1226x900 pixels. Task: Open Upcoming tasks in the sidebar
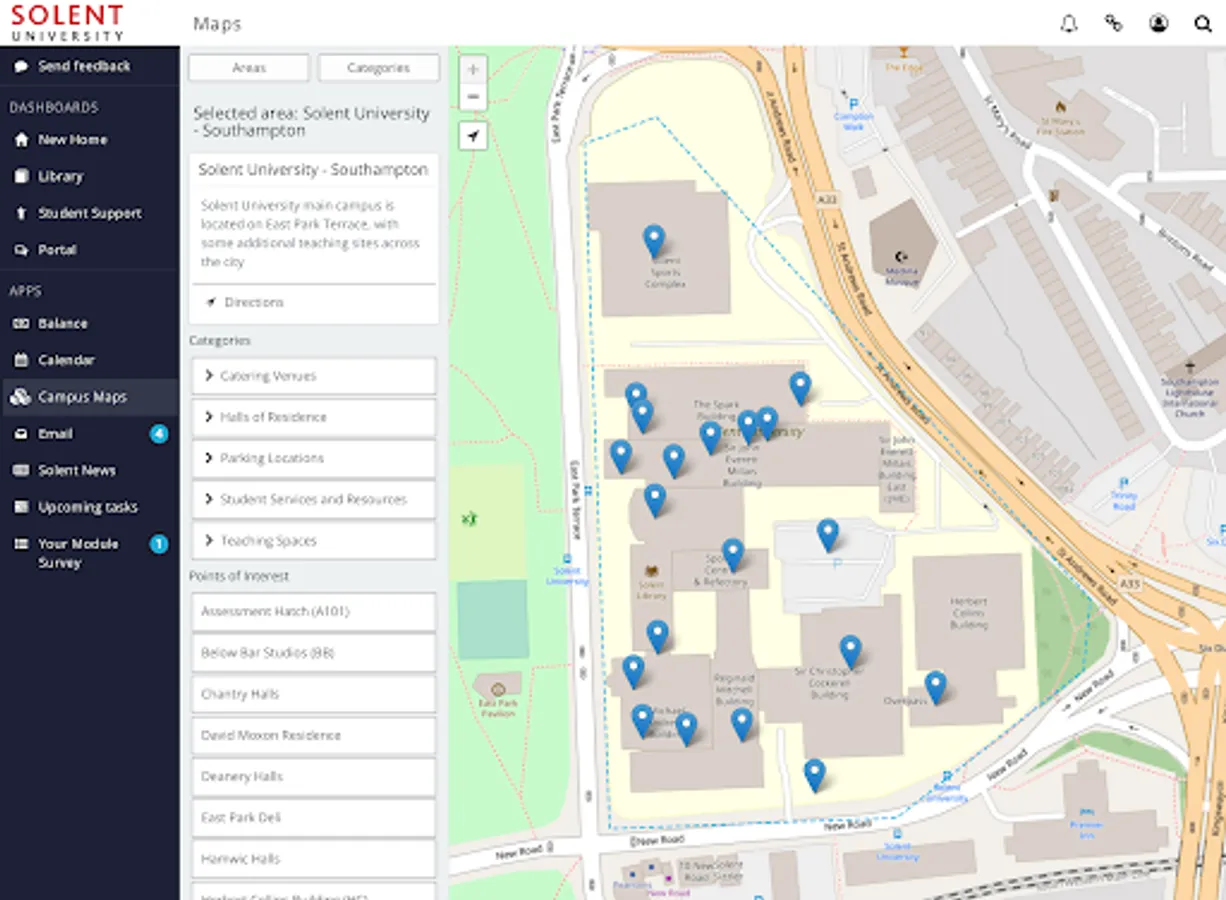(x=90, y=507)
